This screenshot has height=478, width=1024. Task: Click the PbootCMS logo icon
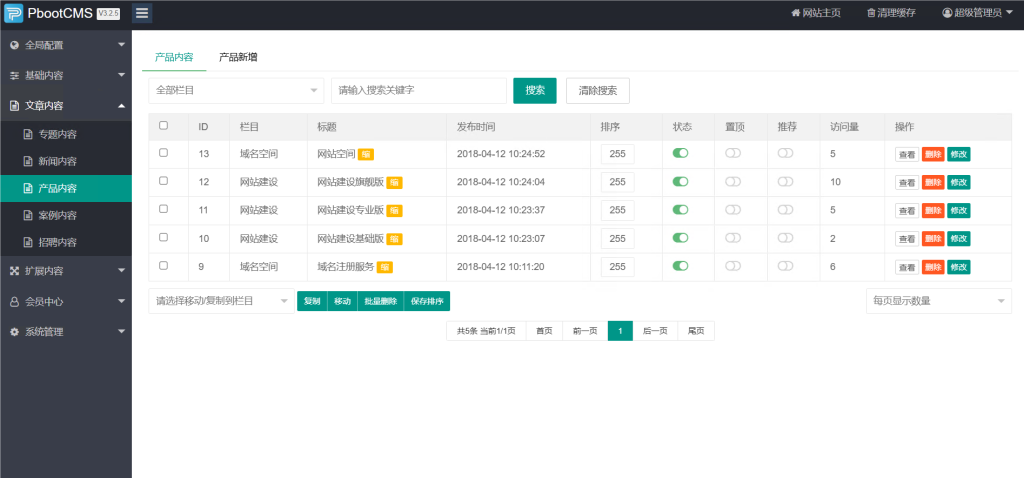[13, 13]
